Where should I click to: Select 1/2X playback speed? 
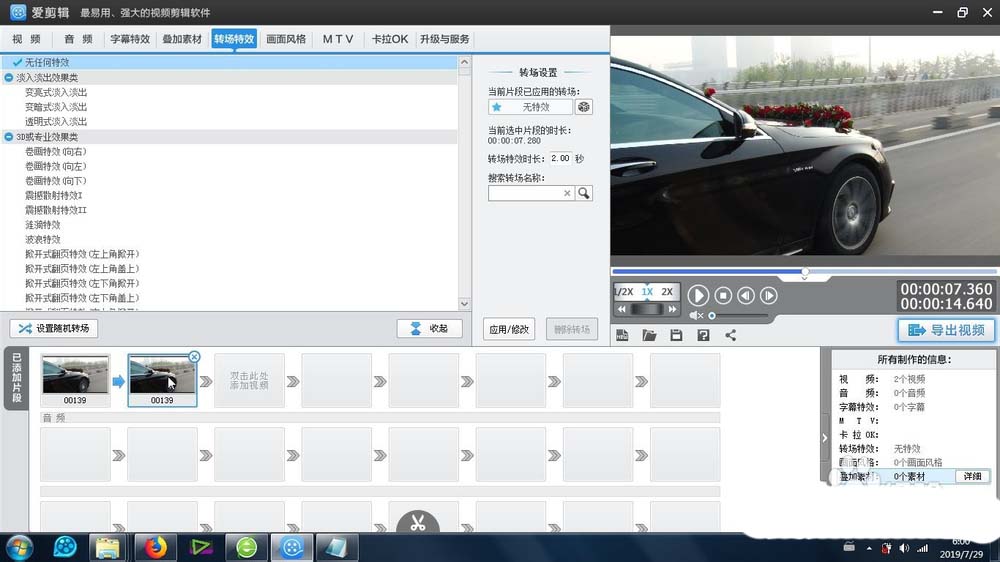(624, 292)
